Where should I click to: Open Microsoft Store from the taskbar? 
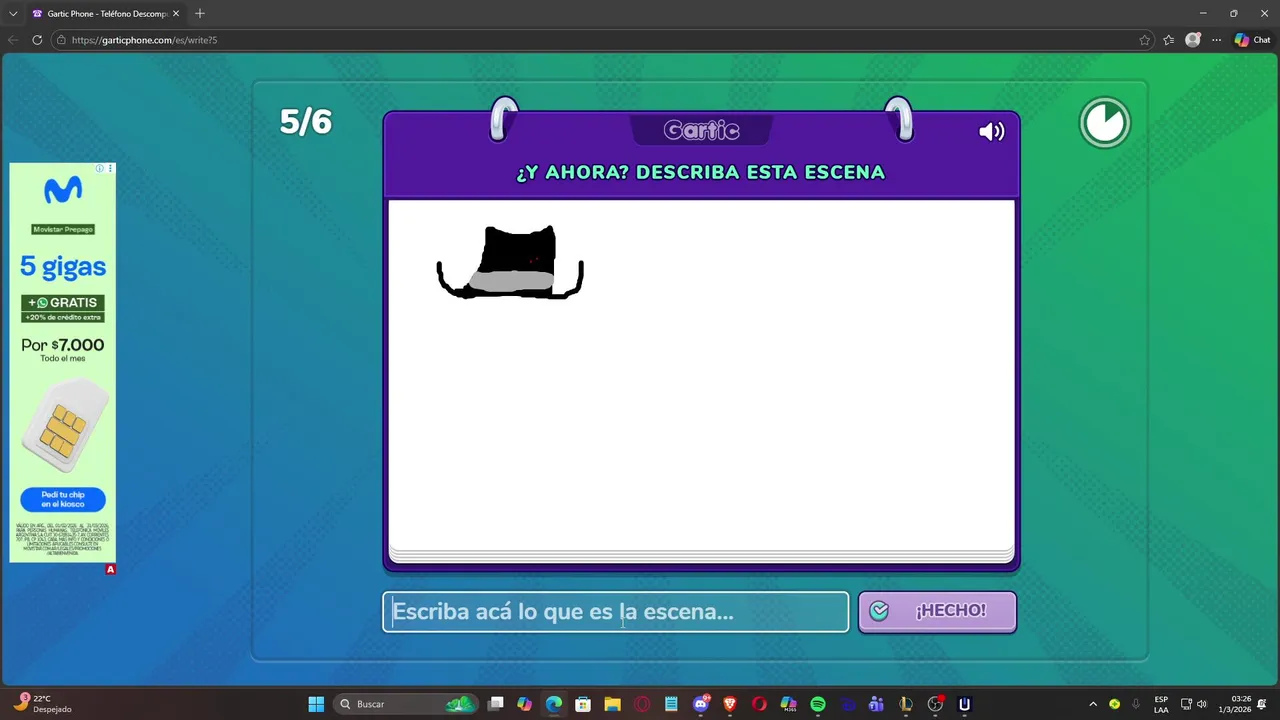pyautogui.click(x=583, y=704)
